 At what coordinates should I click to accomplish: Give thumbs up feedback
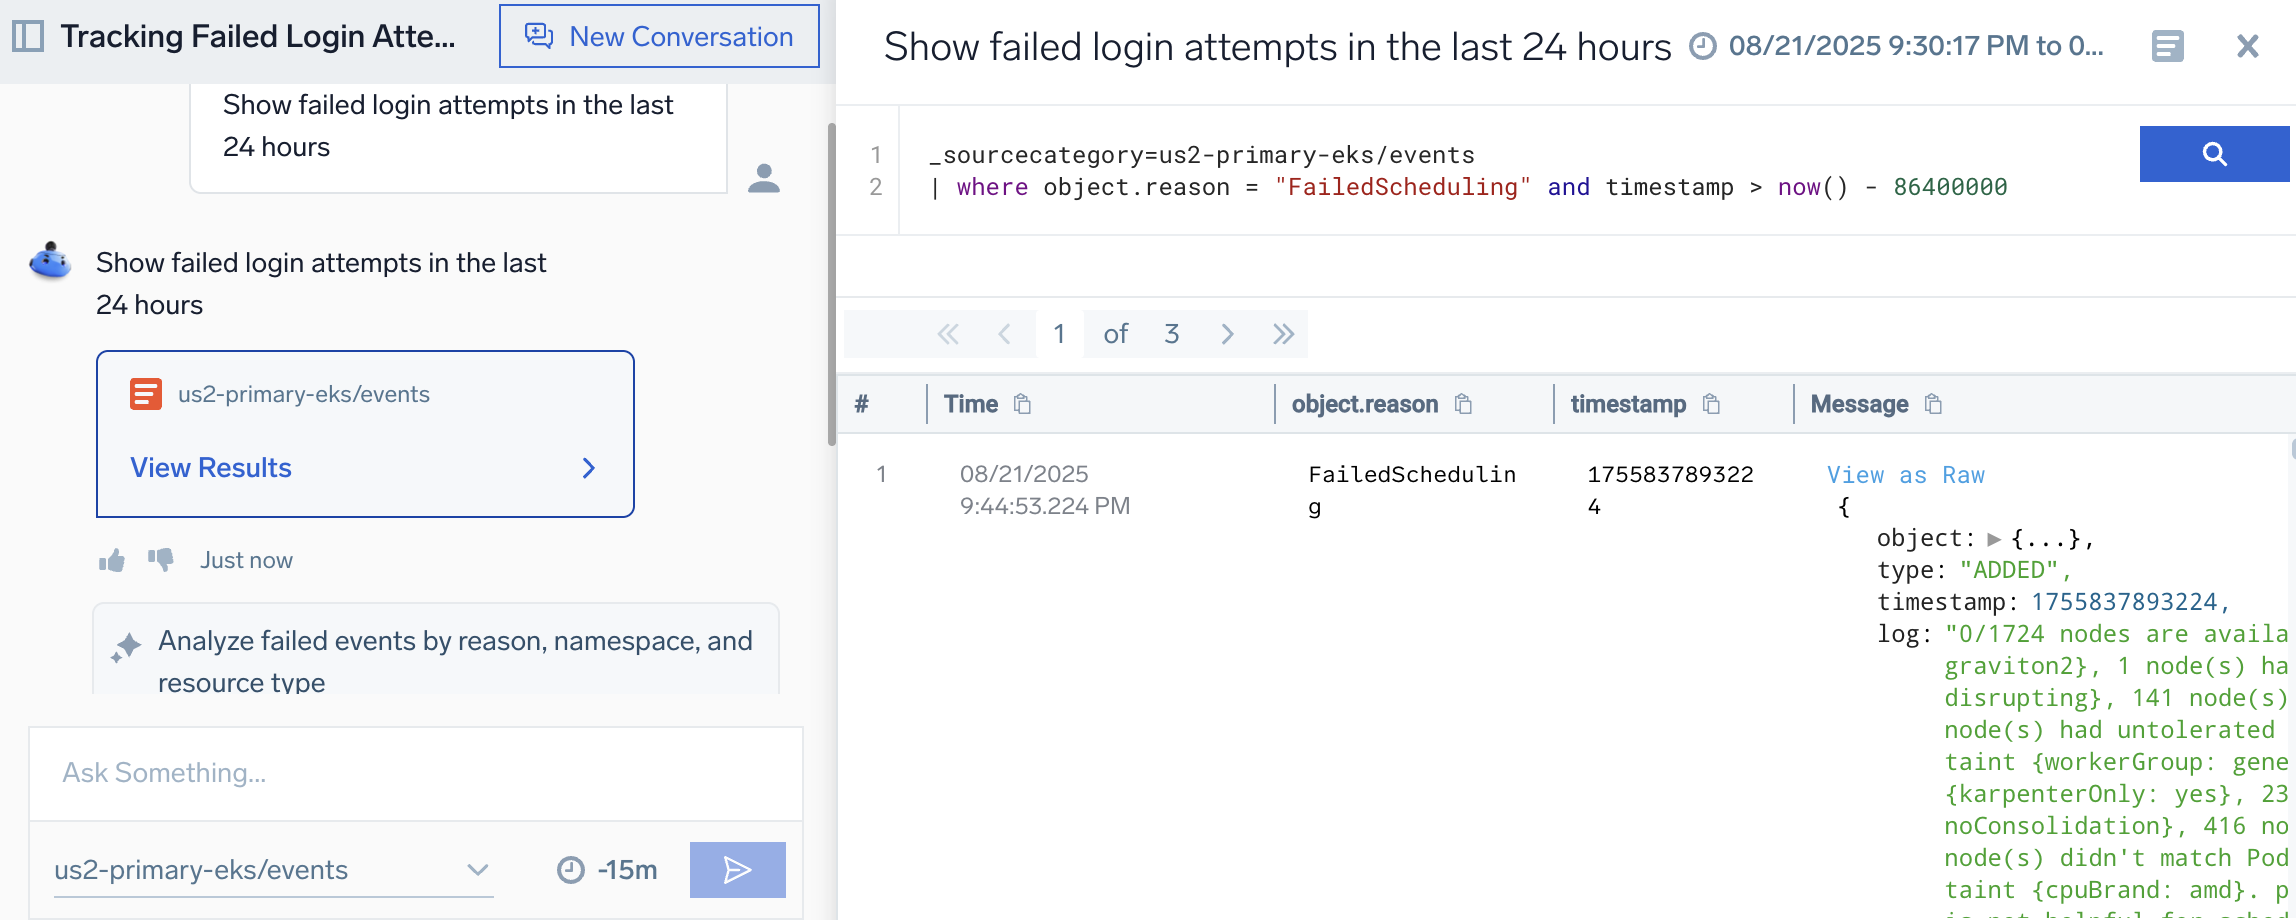tap(112, 560)
